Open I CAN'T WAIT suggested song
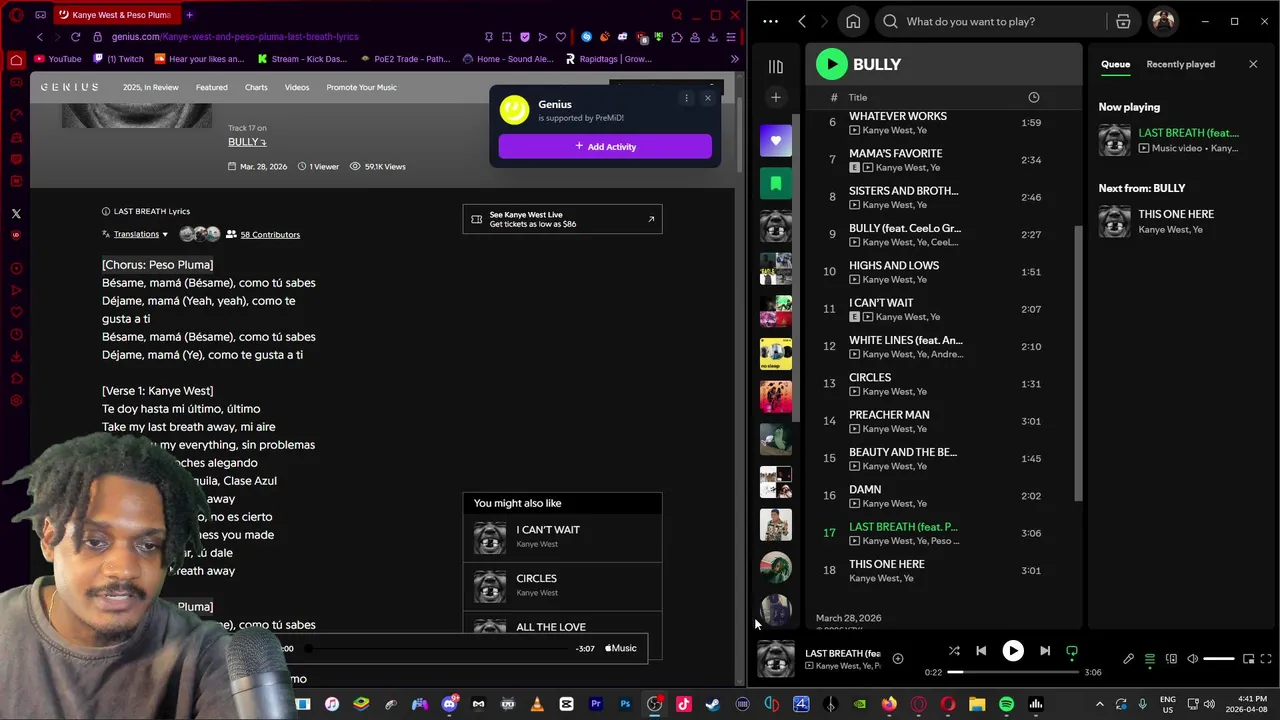 [x=562, y=537]
